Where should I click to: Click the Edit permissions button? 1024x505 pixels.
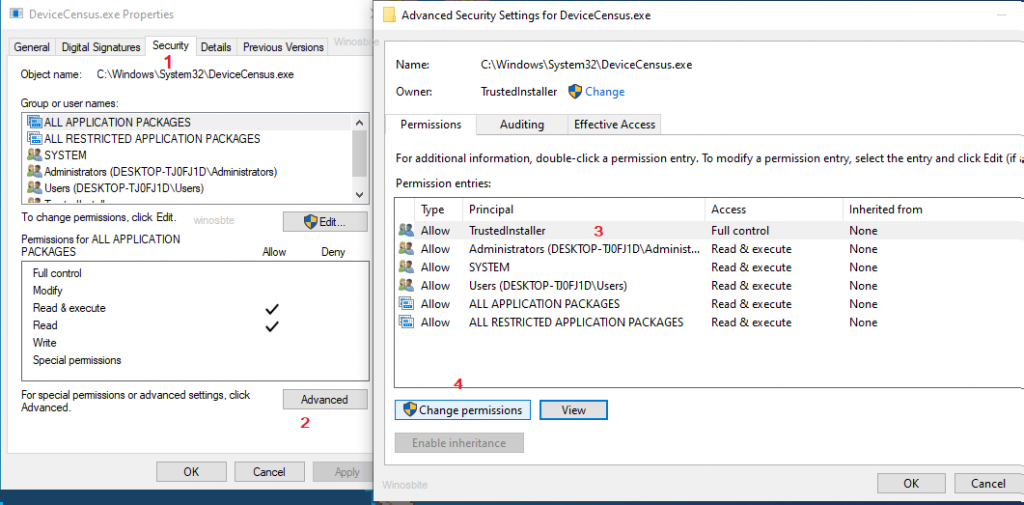click(324, 222)
